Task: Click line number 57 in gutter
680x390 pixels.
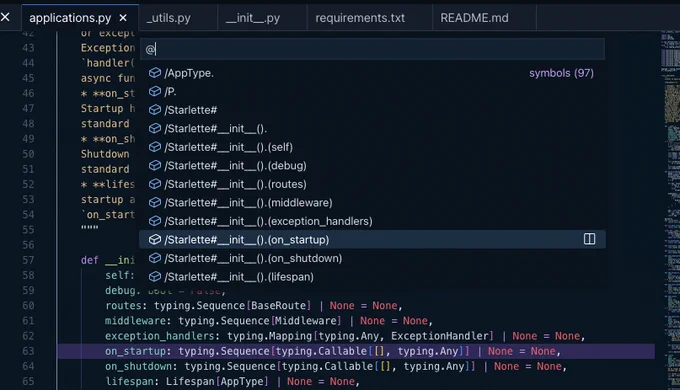Action: click(x=28, y=260)
